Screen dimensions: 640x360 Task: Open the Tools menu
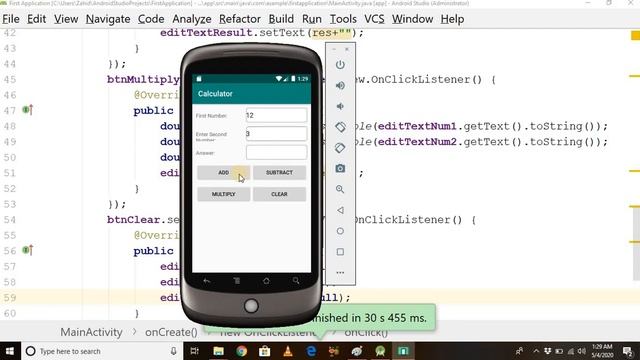[343, 19]
